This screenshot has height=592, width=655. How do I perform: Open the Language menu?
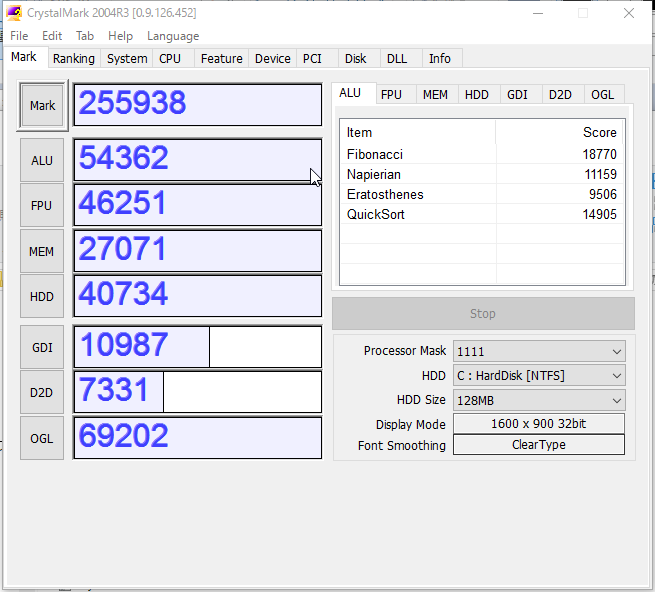point(173,36)
